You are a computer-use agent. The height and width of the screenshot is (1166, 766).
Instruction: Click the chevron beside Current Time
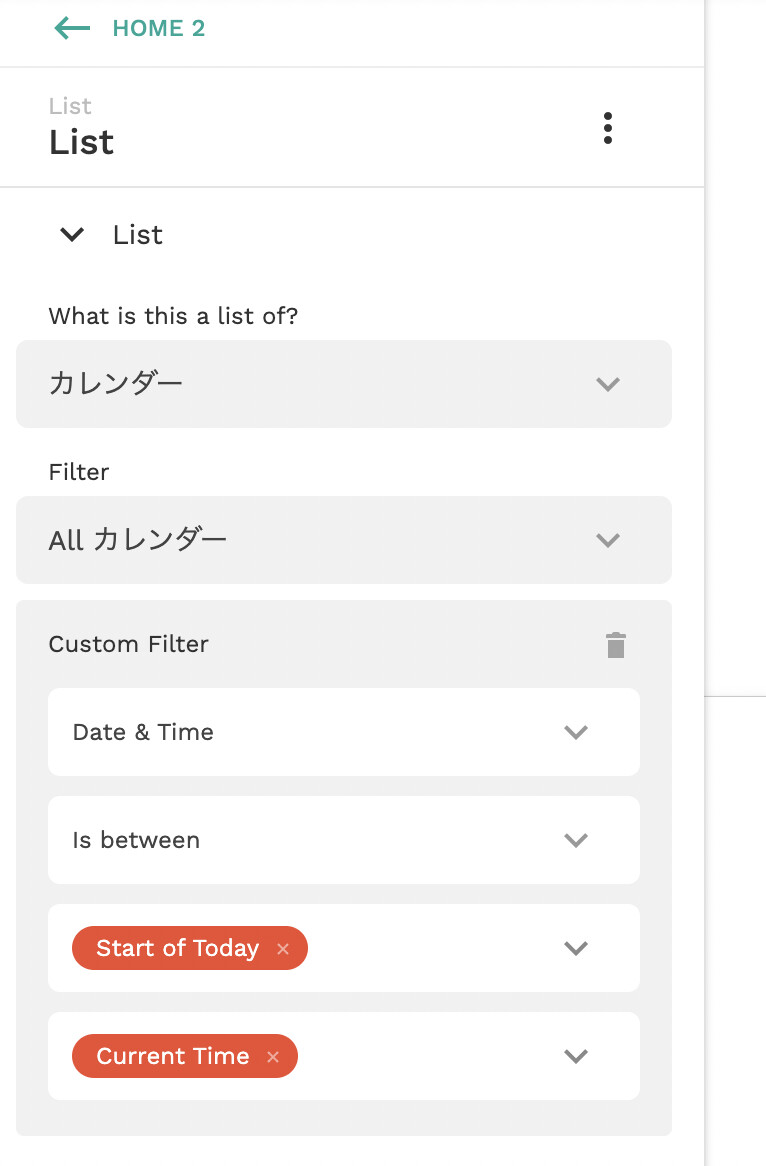pyautogui.click(x=576, y=1056)
